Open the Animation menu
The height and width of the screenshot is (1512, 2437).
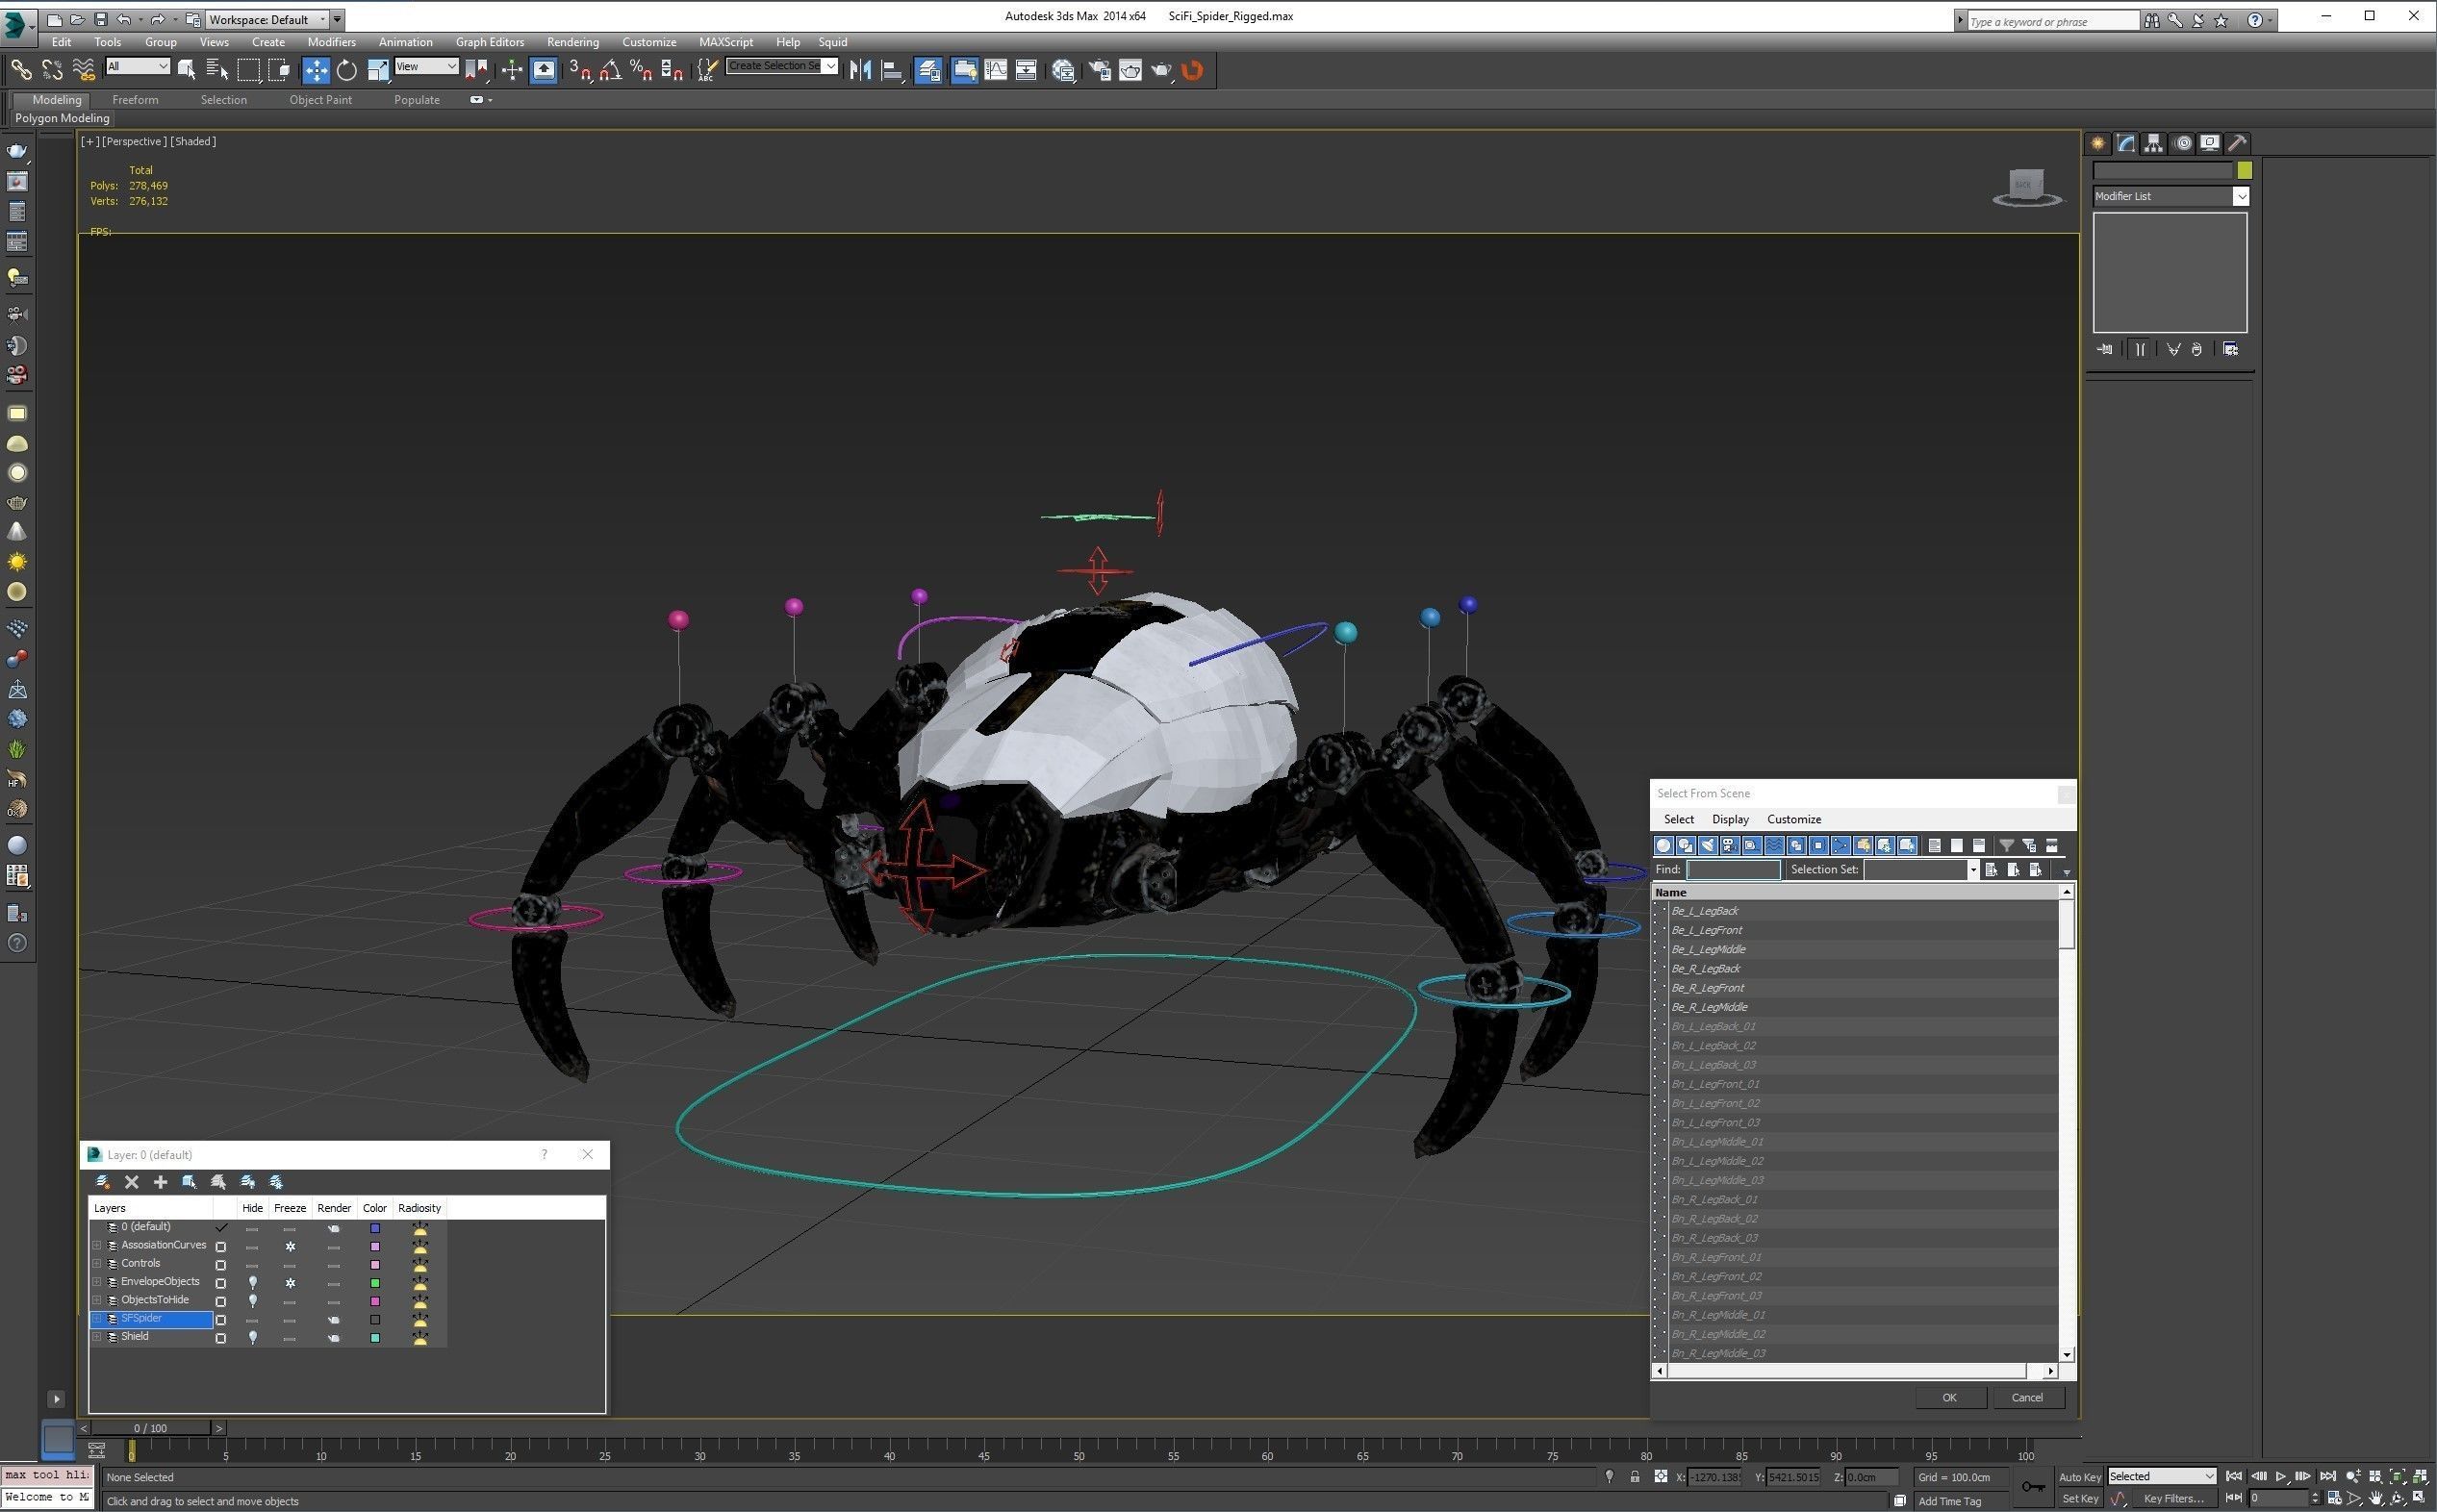[x=405, y=42]
